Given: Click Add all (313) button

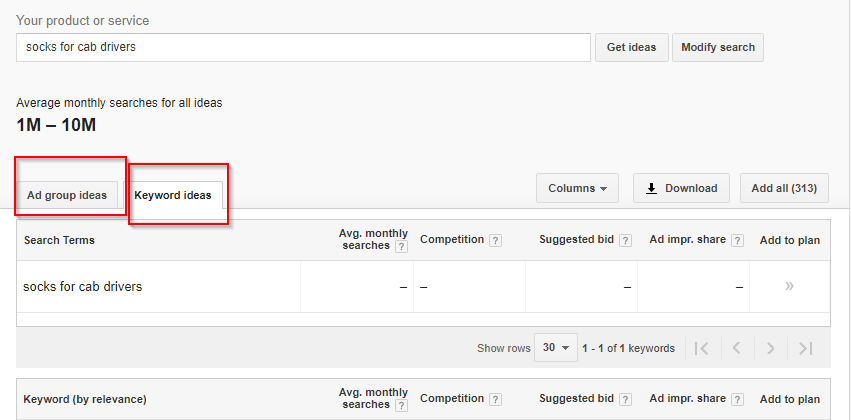Looking at the screenshot, I should point(784,188).
